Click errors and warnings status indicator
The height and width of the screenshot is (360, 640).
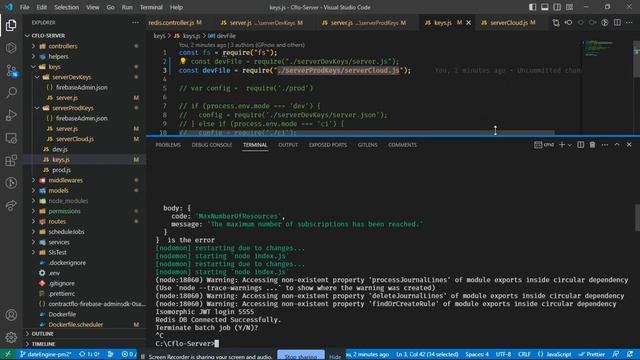[x=129, y=354]
